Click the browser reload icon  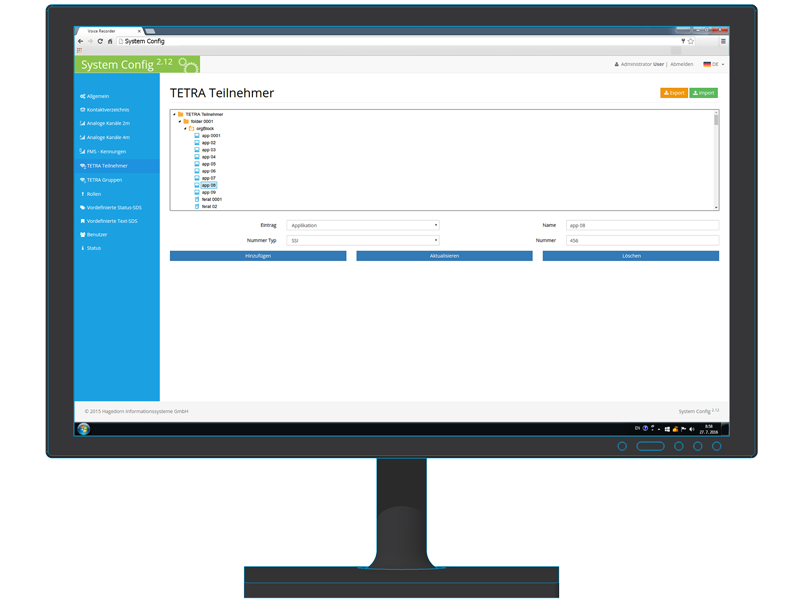click(100, 41)
